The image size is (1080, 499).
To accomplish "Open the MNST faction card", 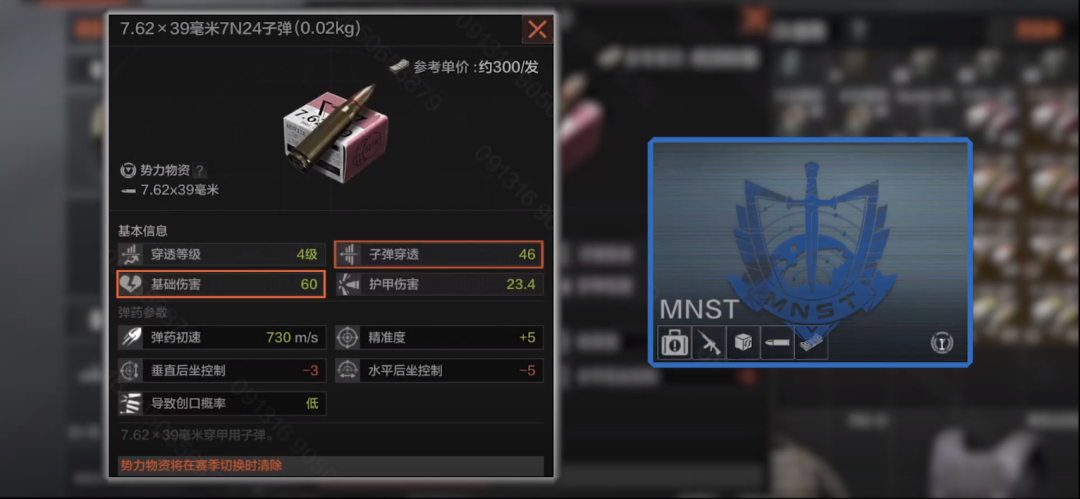I will (811, 252).
